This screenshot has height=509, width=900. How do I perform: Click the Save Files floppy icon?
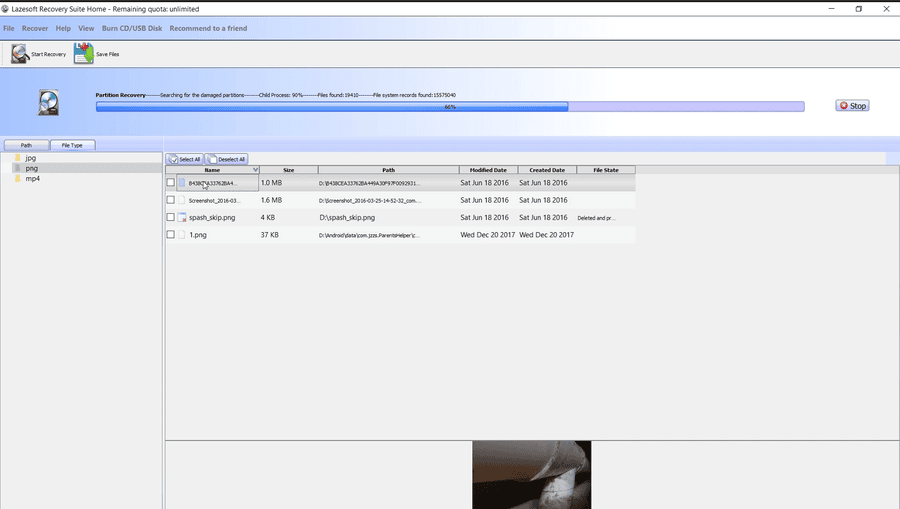[83, 53]
